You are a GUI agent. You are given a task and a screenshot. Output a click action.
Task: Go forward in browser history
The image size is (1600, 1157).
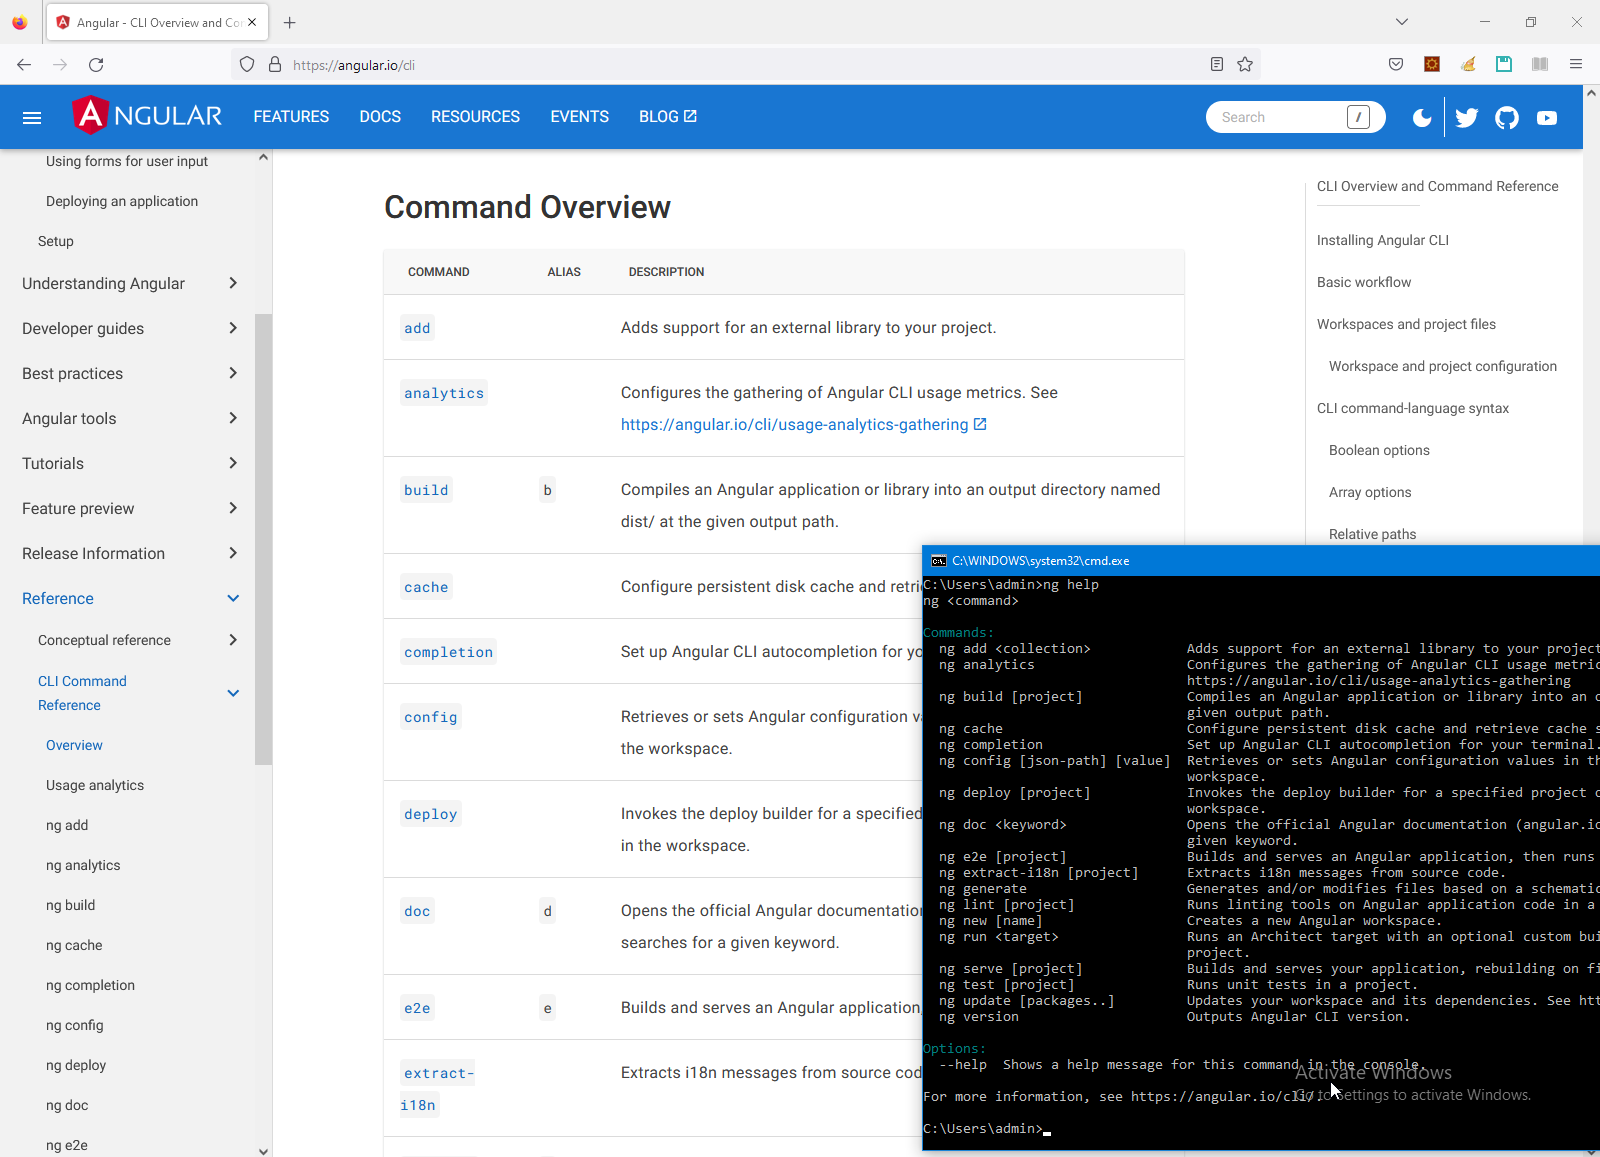click(x=60, y=65)
